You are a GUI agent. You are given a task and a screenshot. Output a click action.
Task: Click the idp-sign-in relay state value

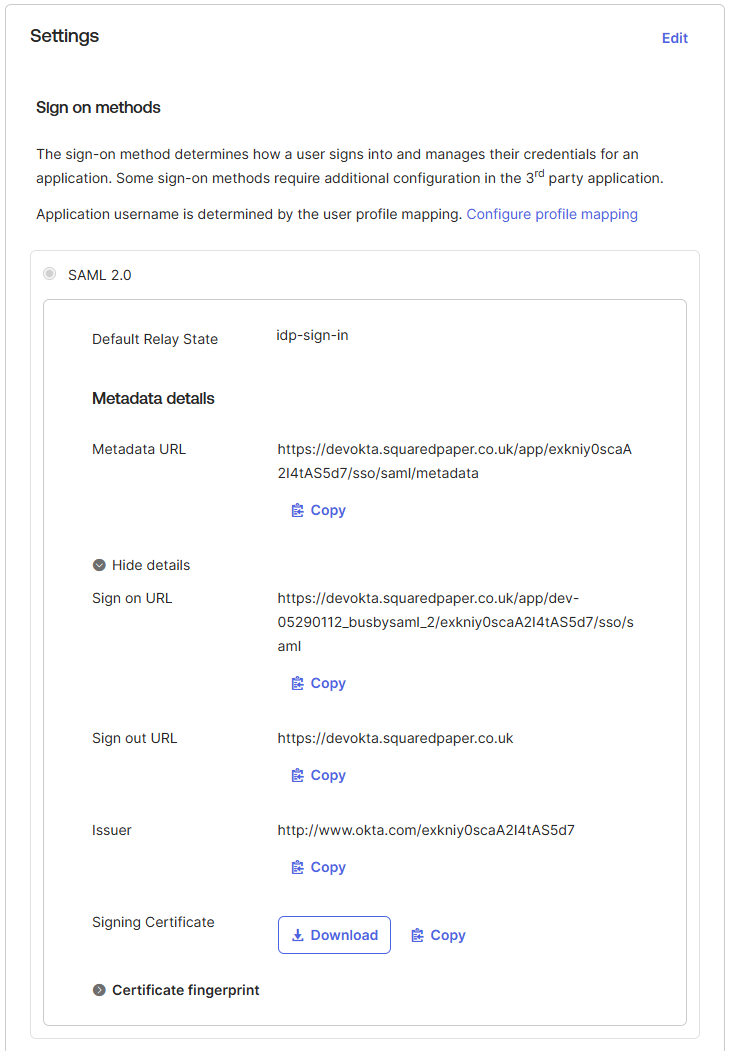tap(312, 335)
